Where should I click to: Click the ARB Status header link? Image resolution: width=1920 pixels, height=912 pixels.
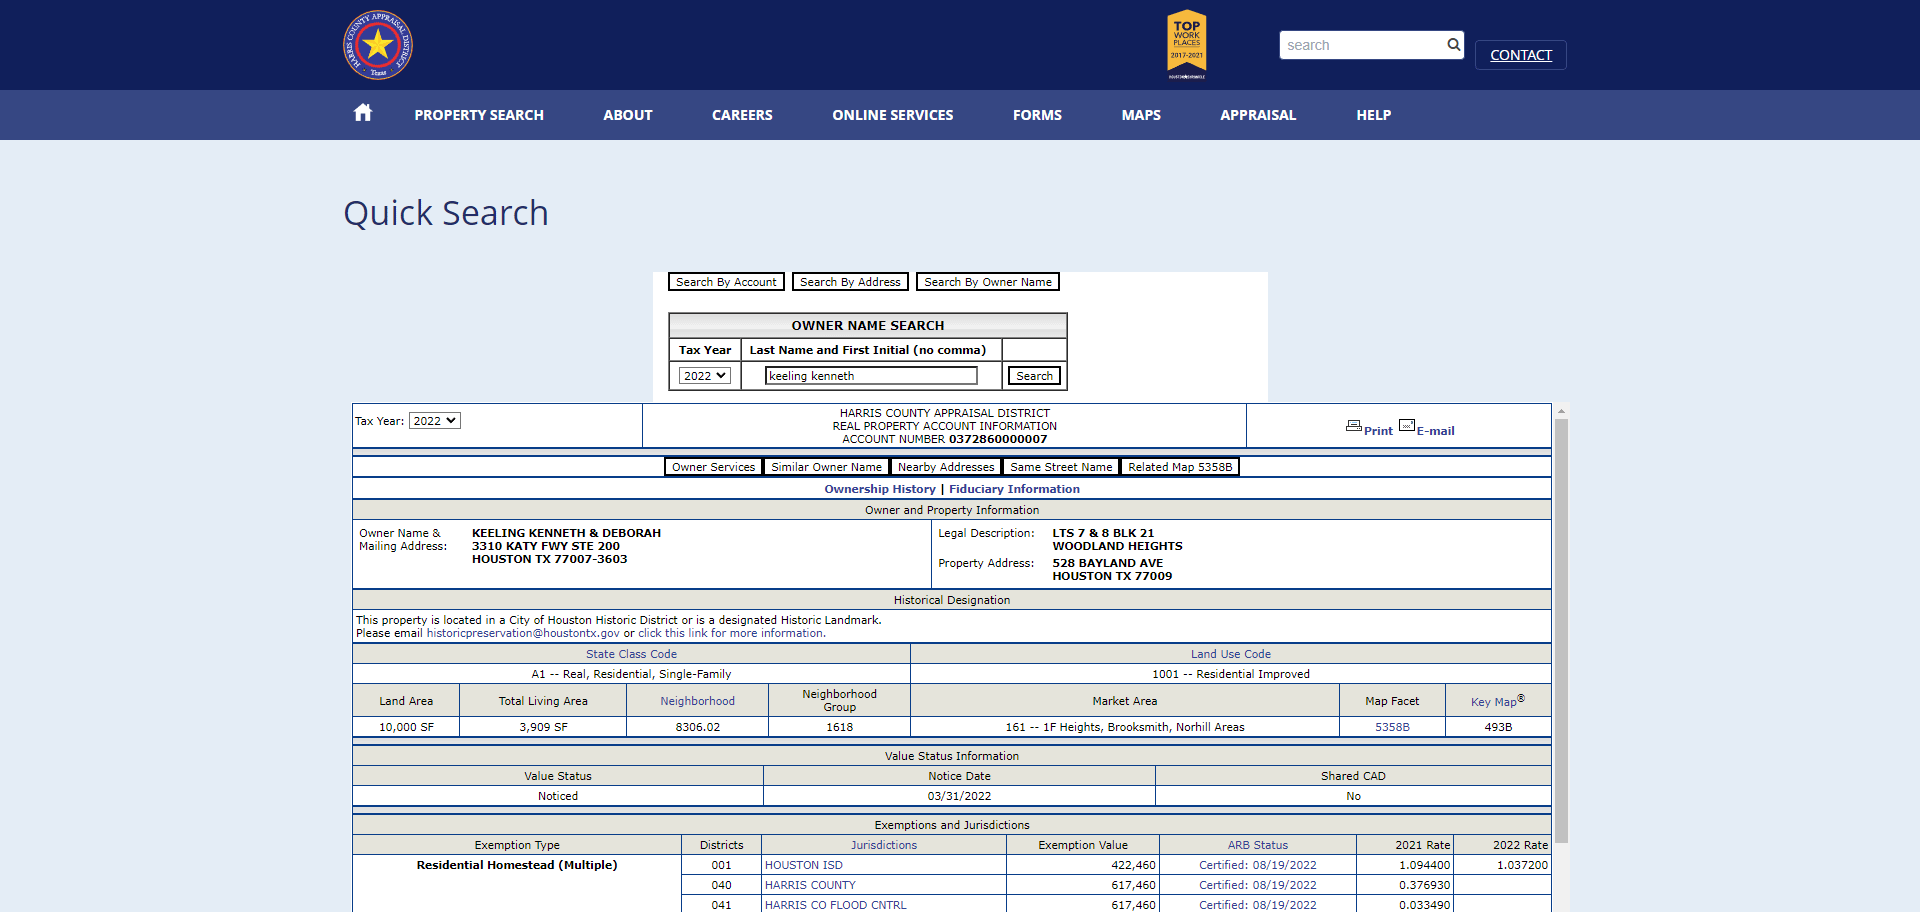click(1258, 845)
